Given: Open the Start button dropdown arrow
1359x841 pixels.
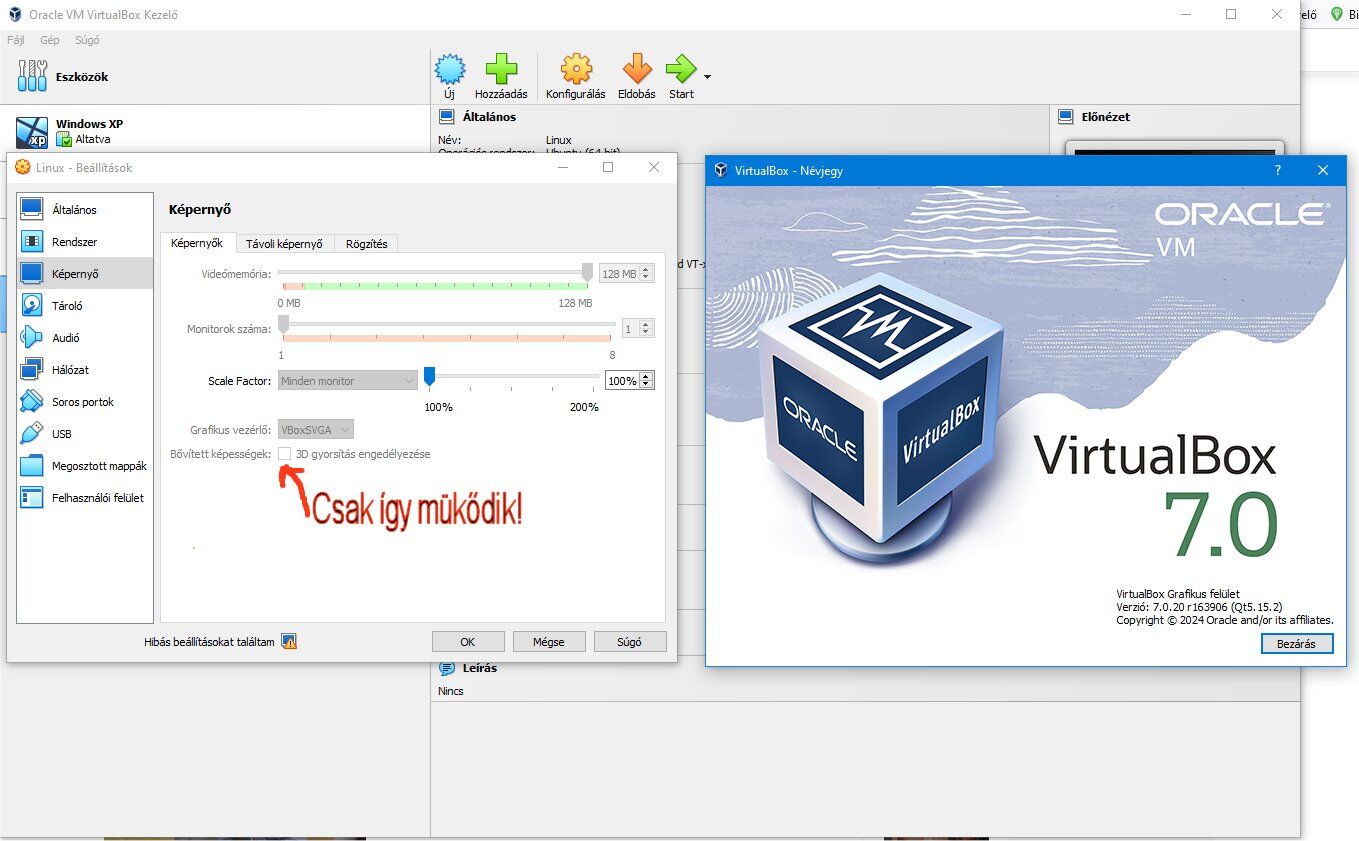Looking at the screenshot, I should 707,77.
